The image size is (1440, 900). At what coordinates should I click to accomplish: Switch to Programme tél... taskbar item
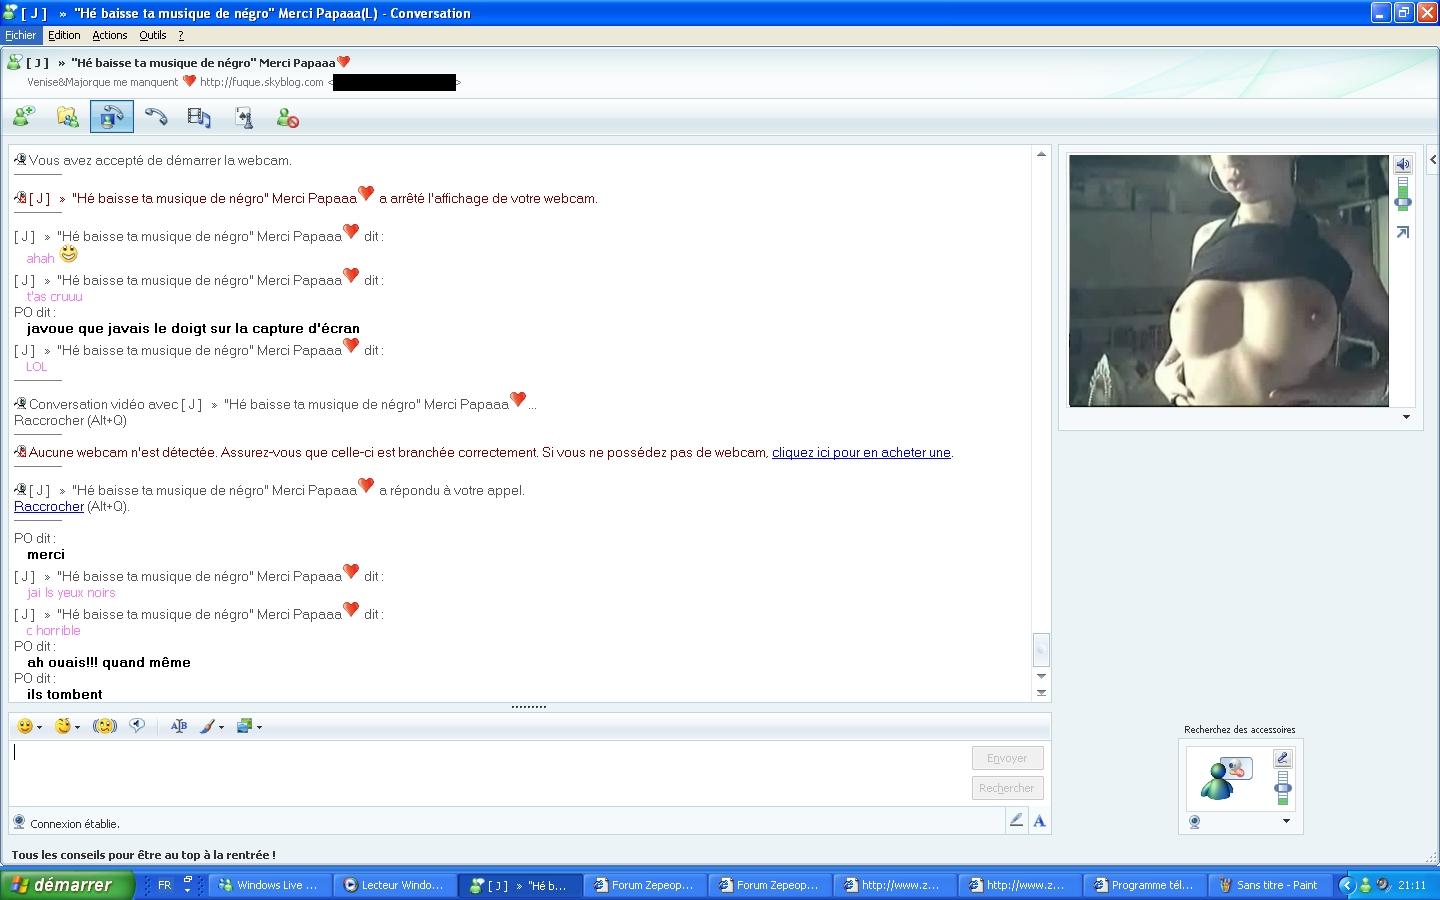click(1145, 885)
